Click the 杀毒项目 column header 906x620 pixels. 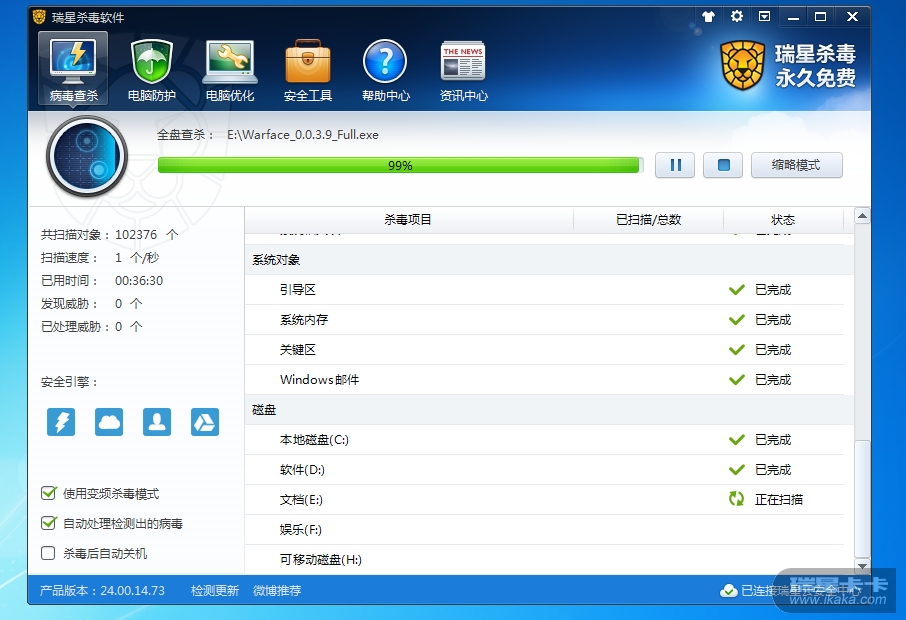[409, 220]
